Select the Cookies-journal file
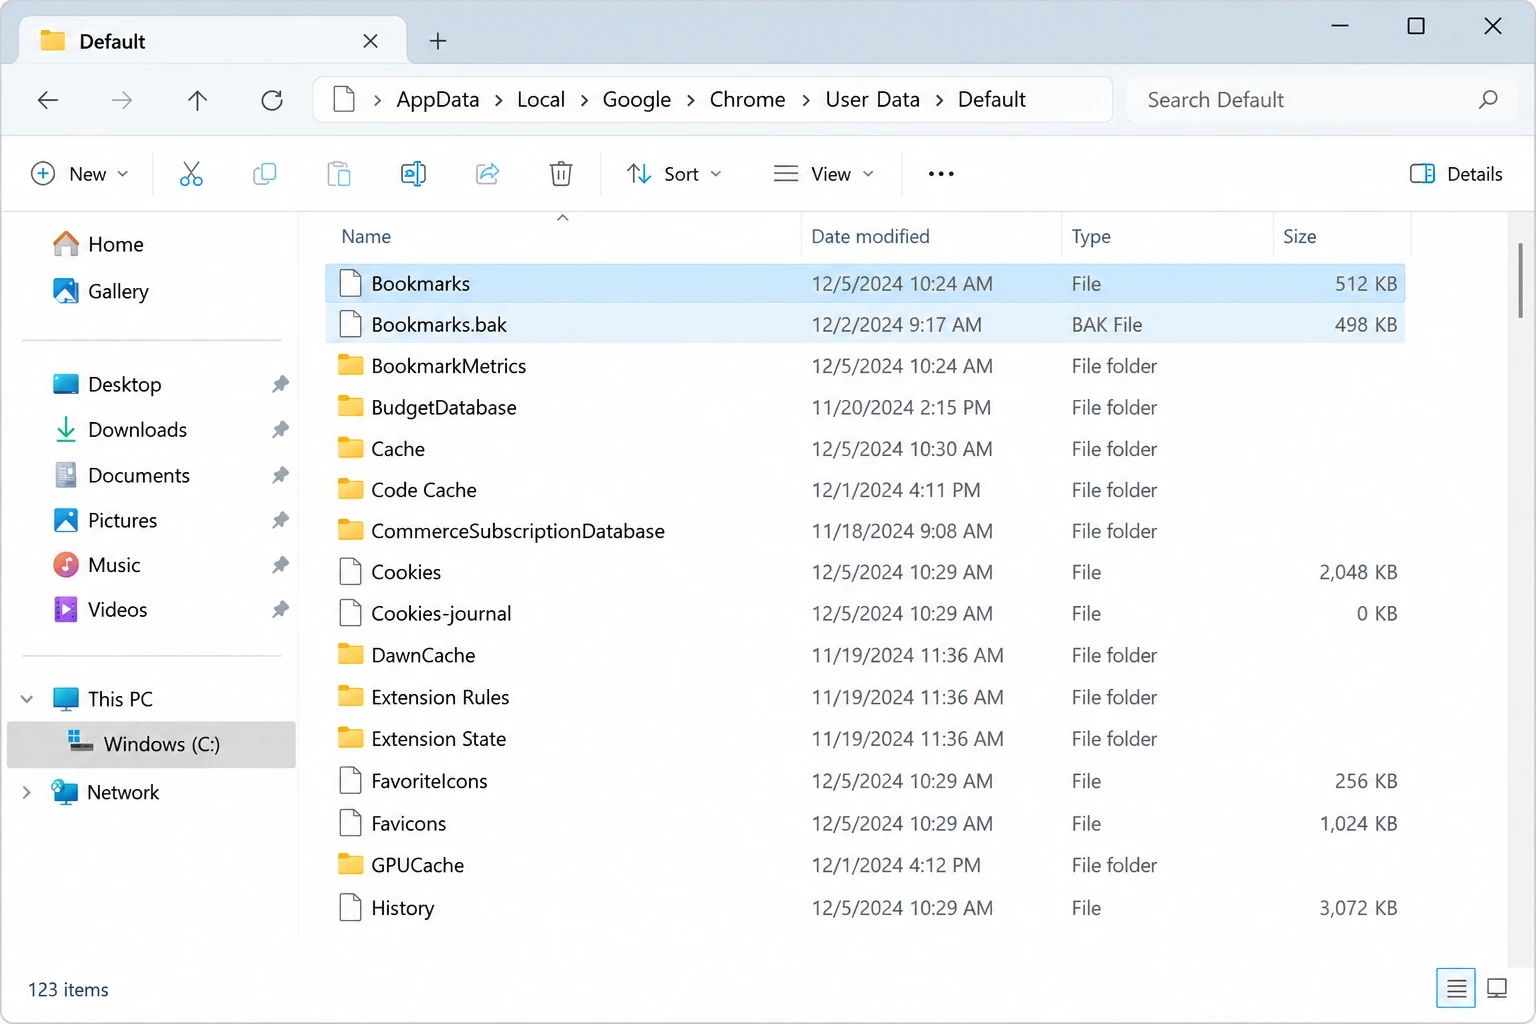Image resolution: width=1536 pixels, height=1024 pixels. pyautogui.click(x=865, y=614)
